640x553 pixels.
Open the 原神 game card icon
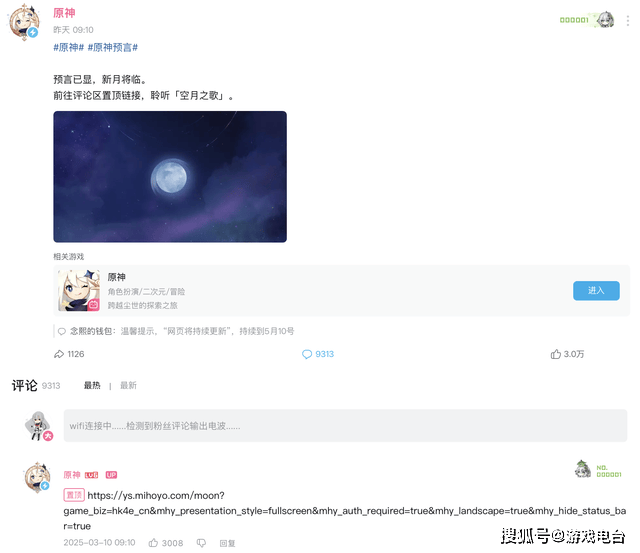[x=79, y=290]
